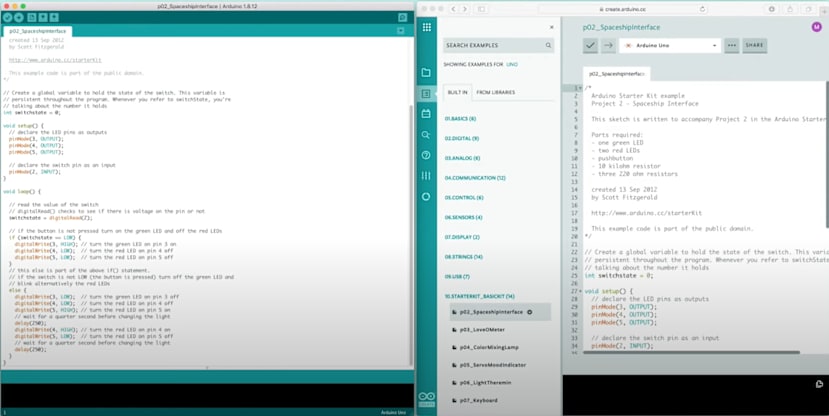Expand 03.ANALOG (6) examples
The width and height of the screenshot is (829, 416).
click(462, 158)
